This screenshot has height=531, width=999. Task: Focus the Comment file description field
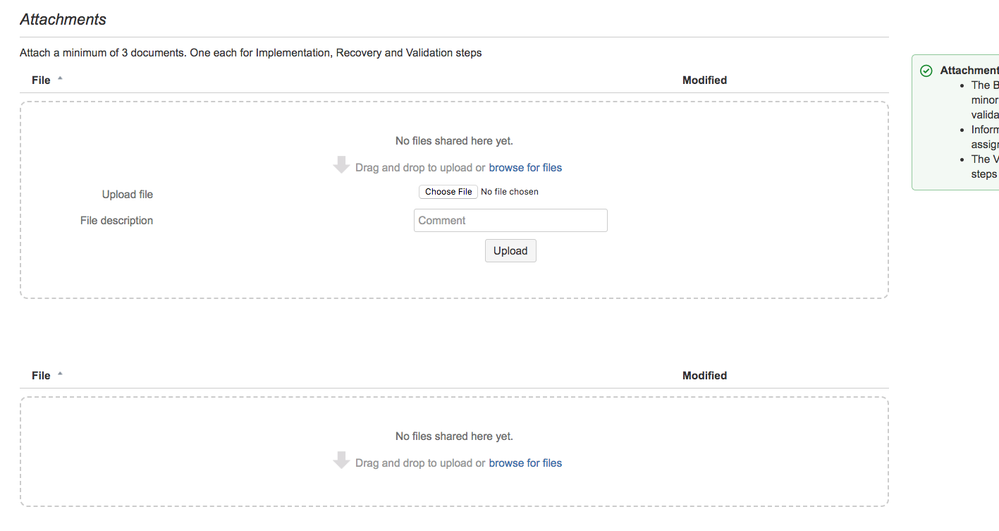pyautogui.click(x=510, y=221)
